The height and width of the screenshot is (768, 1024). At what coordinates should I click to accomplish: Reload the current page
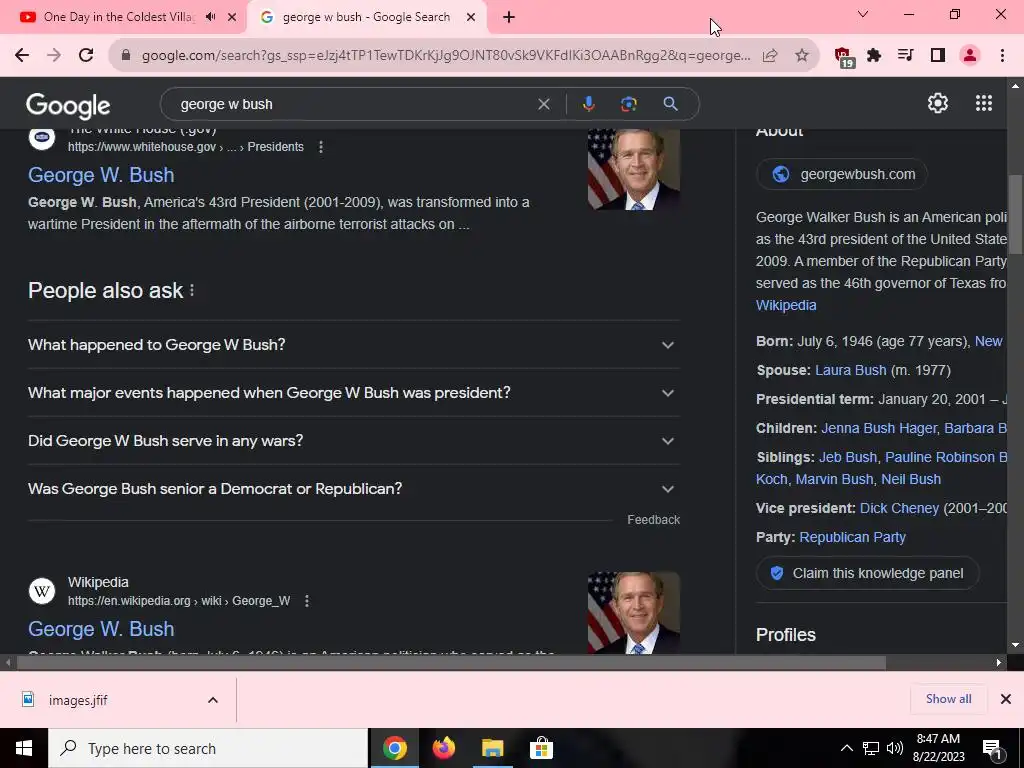click(x=86, y=56)
